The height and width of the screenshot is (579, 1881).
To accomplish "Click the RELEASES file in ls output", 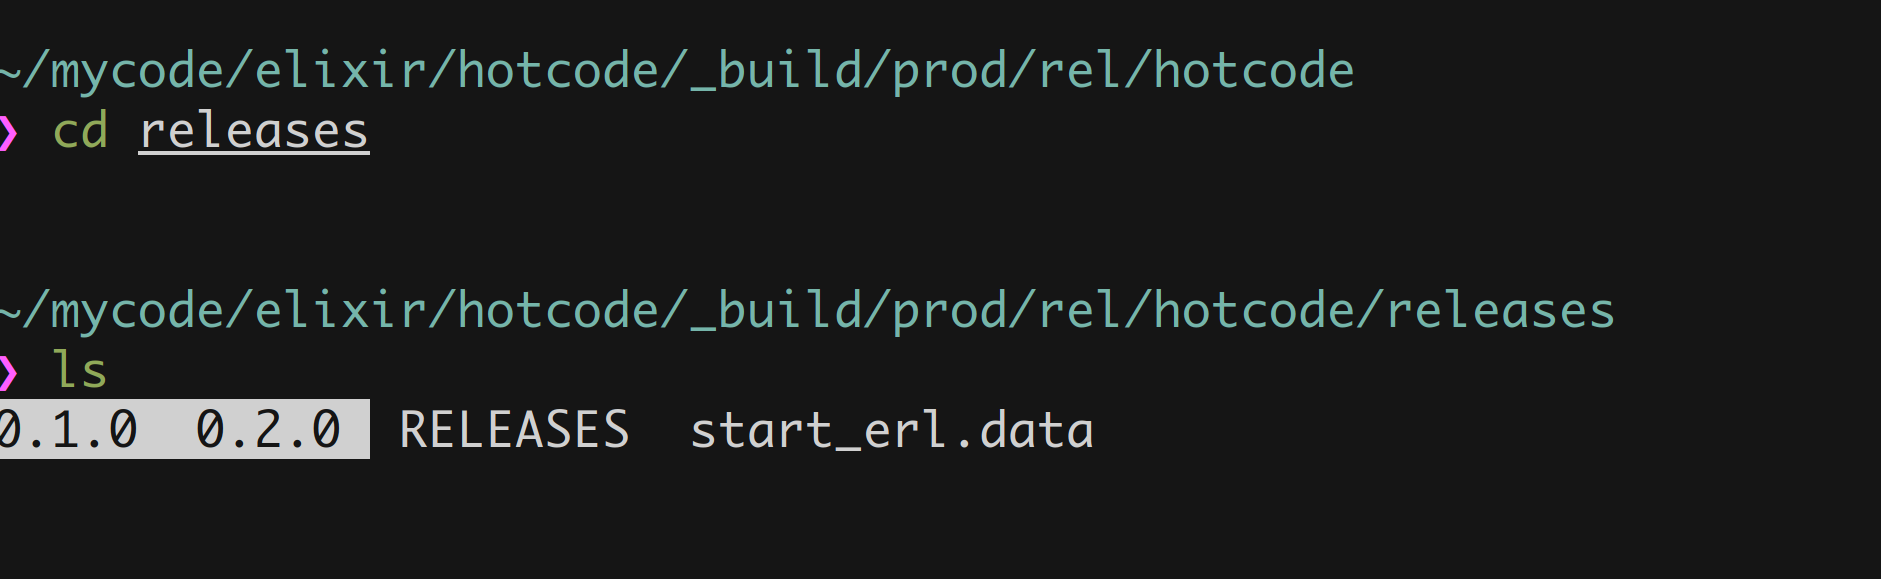I will (514, 430).
